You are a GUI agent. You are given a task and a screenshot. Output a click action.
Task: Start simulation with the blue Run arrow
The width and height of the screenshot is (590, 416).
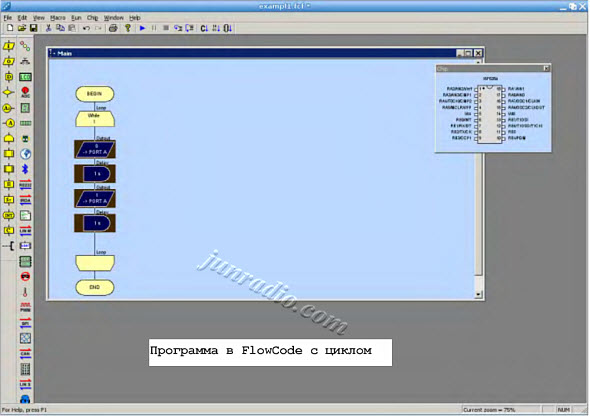tap(142, 28)
